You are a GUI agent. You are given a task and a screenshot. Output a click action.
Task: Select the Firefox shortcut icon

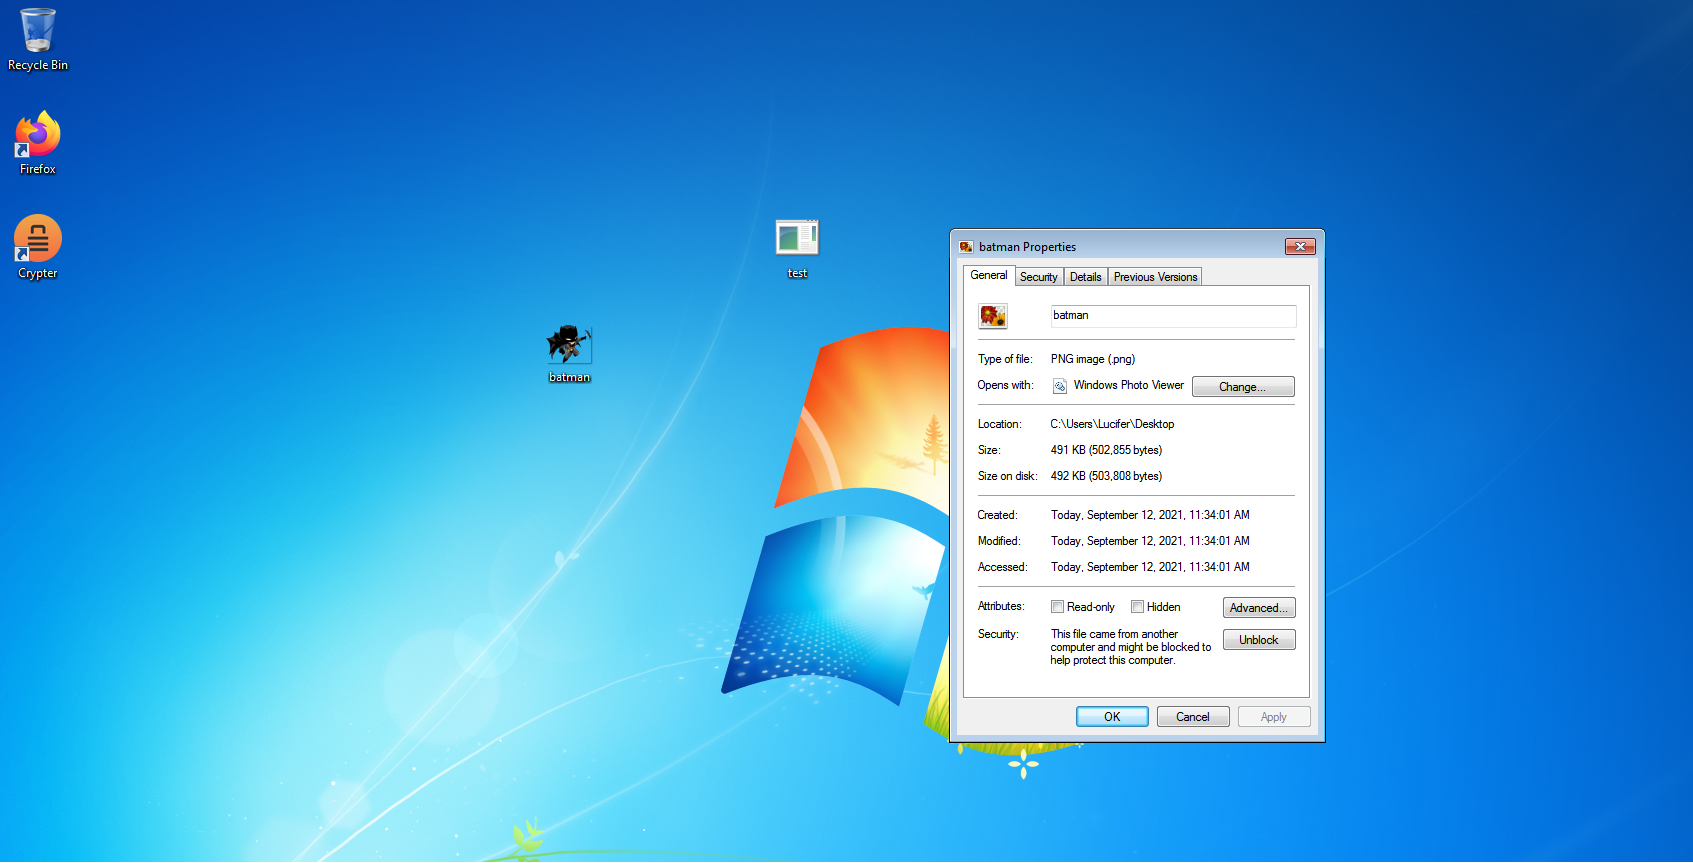(x=38, y=135)
